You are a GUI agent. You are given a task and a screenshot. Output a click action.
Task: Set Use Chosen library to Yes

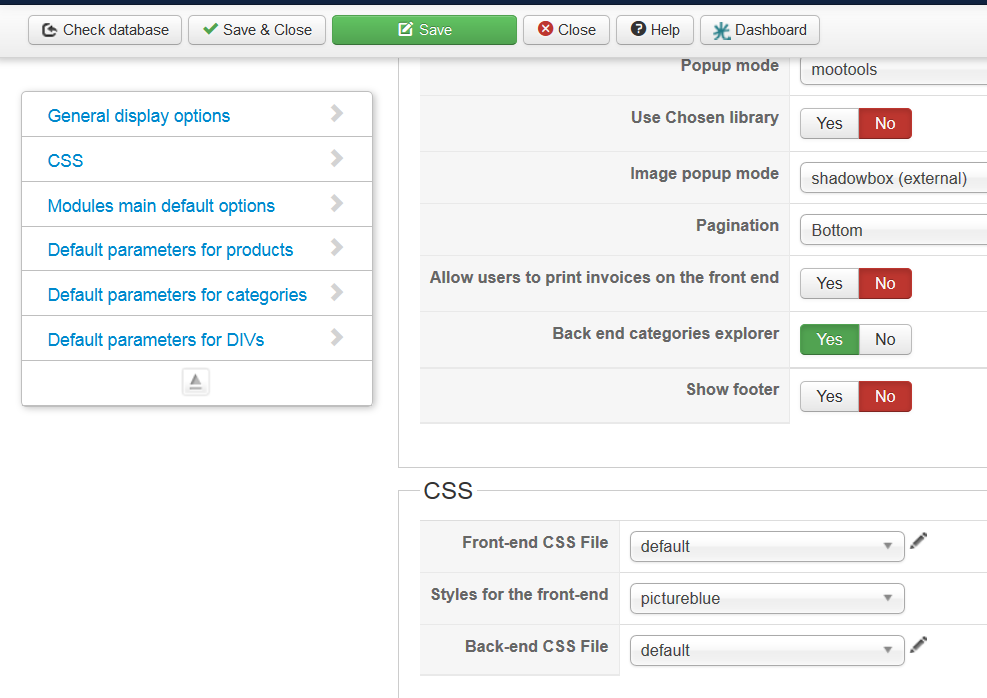pyautogui.click(x=829, y=124)
